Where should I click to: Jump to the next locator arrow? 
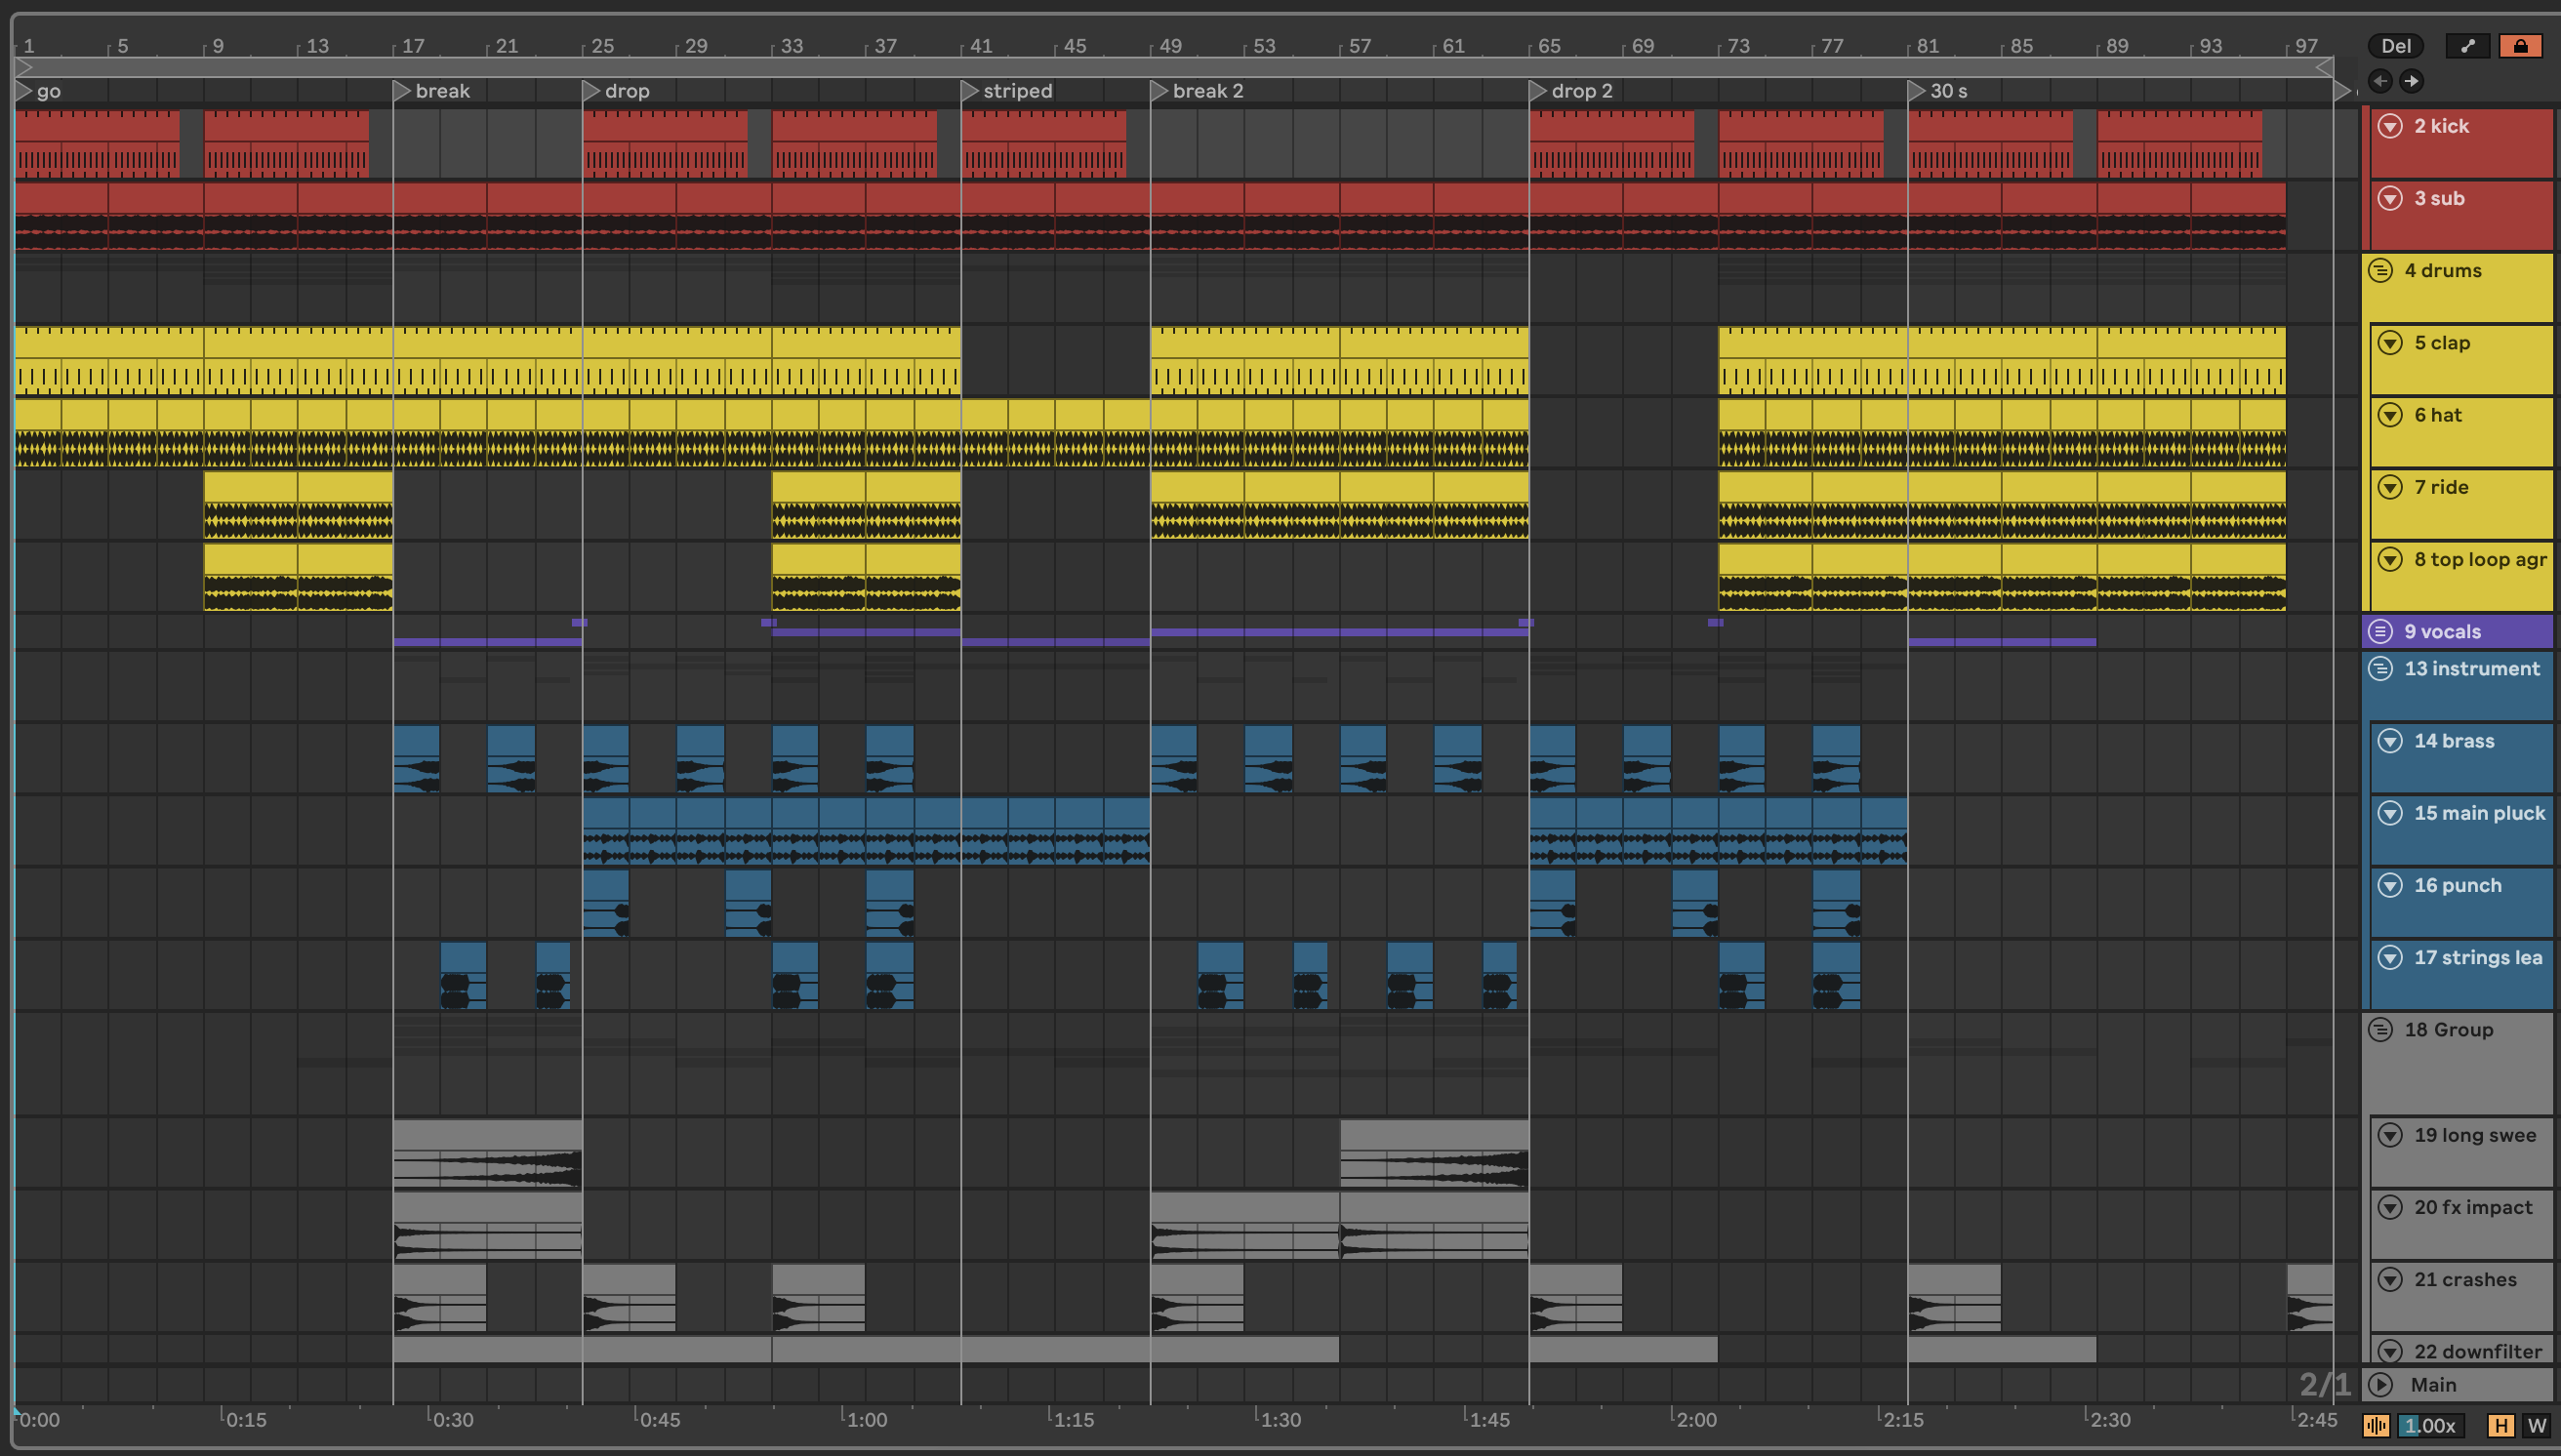pos(2411,81)
